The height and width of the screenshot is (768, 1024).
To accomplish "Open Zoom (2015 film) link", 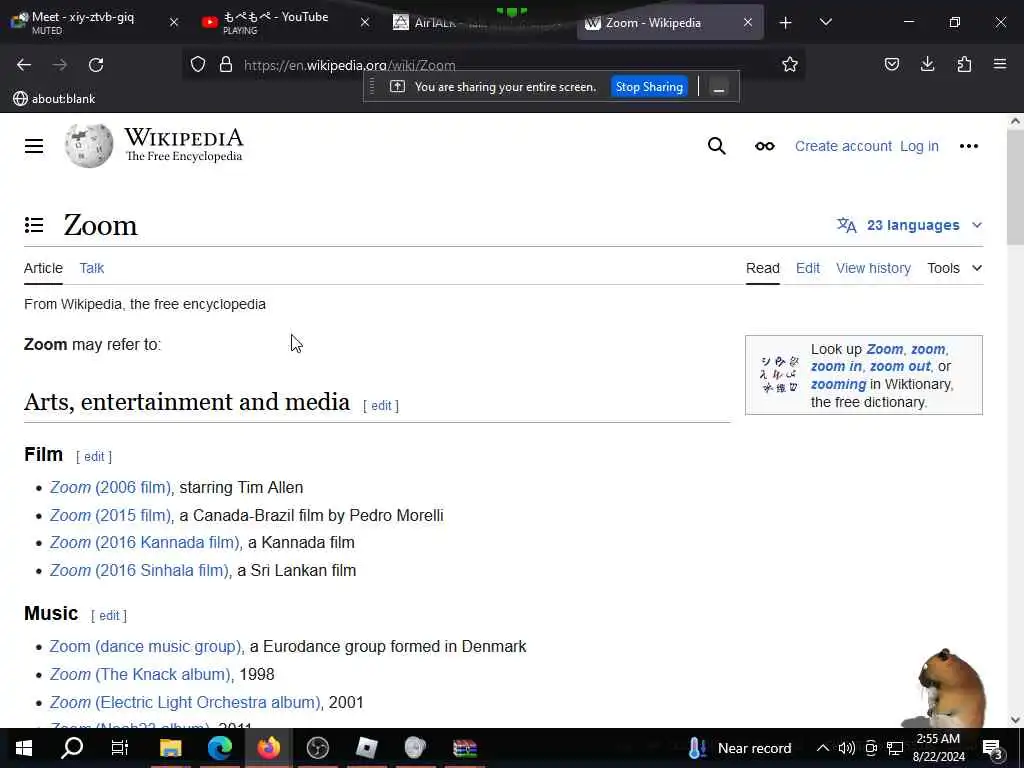I will coord(110,515).
